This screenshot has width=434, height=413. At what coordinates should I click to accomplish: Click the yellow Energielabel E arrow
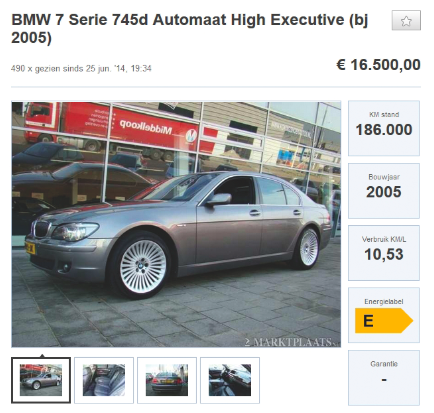pyautogui.click(x=384, y=321)
